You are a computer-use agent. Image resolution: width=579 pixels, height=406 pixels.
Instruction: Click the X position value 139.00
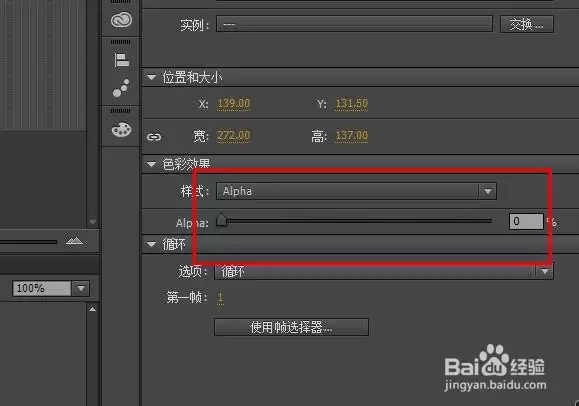(233, 103)
